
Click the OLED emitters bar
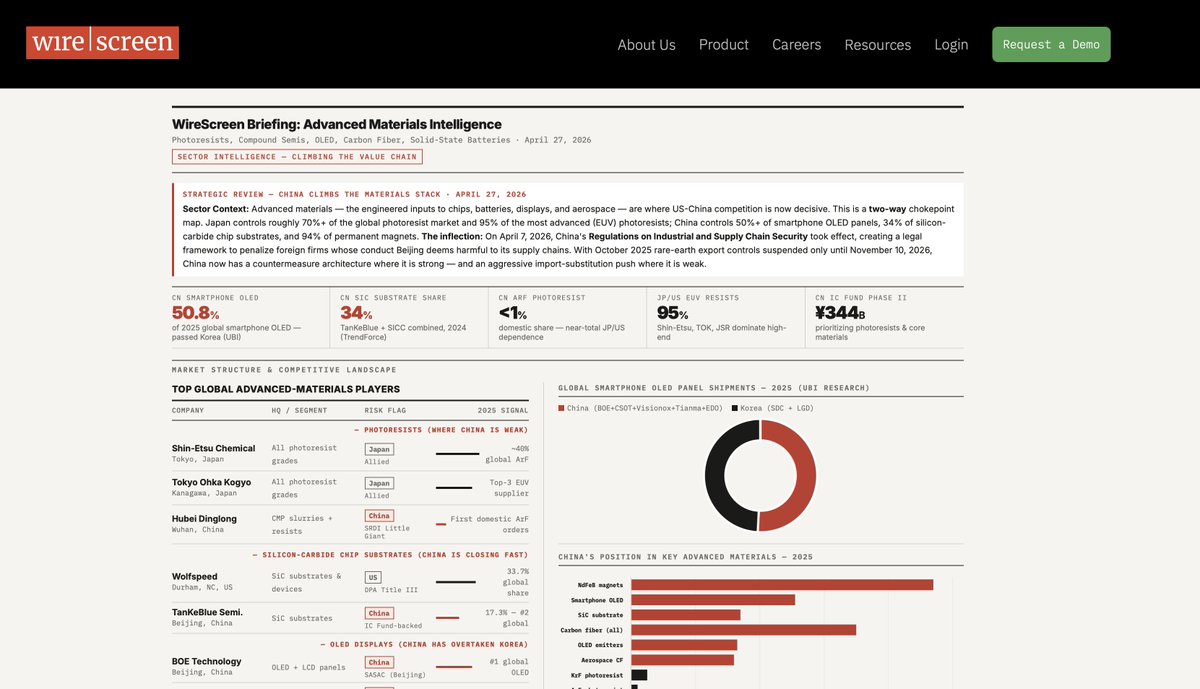(x=684, y=645)
